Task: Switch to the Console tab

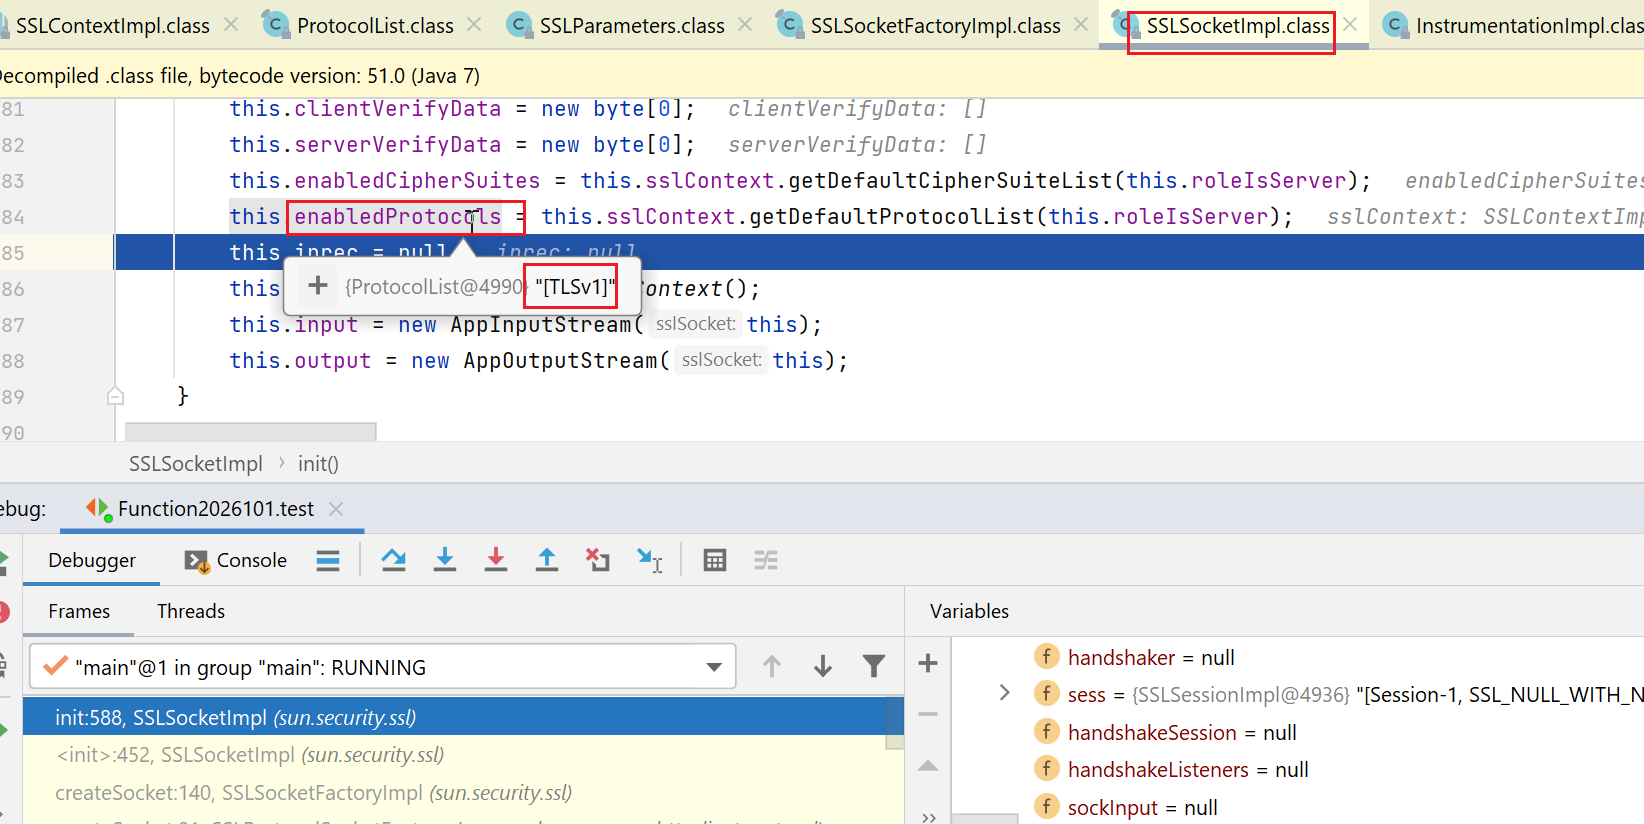Action: tap(237, 560)
